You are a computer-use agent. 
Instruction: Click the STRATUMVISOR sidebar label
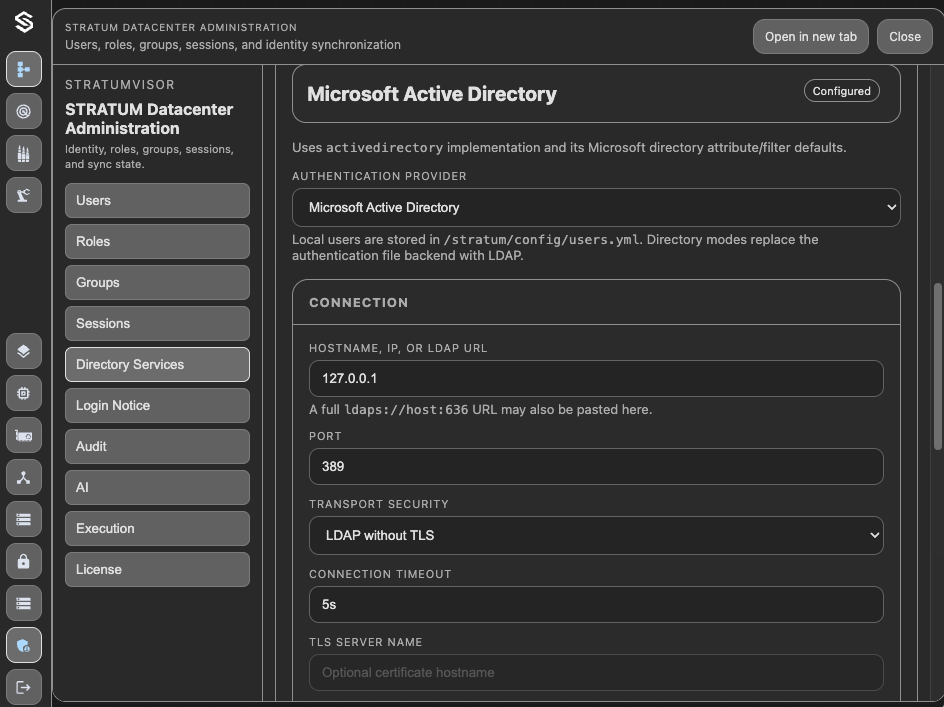point(120,85)
